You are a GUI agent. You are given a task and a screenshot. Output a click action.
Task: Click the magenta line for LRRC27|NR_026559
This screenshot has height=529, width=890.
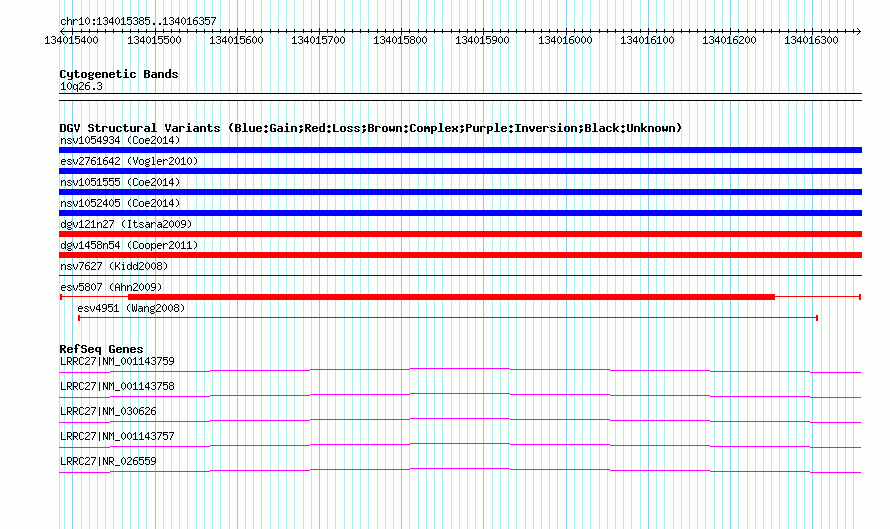(460, 471)
